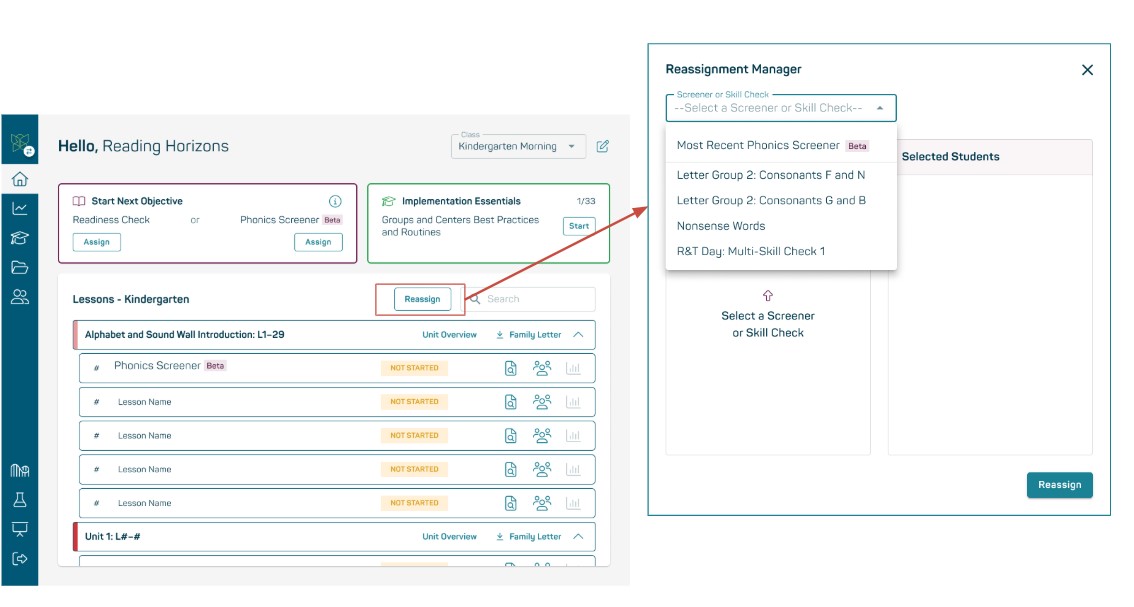This screenshot has height=607, width=1134.
Task: Select Letter Group 2: Consonants F and N
Action: [781, 175]
